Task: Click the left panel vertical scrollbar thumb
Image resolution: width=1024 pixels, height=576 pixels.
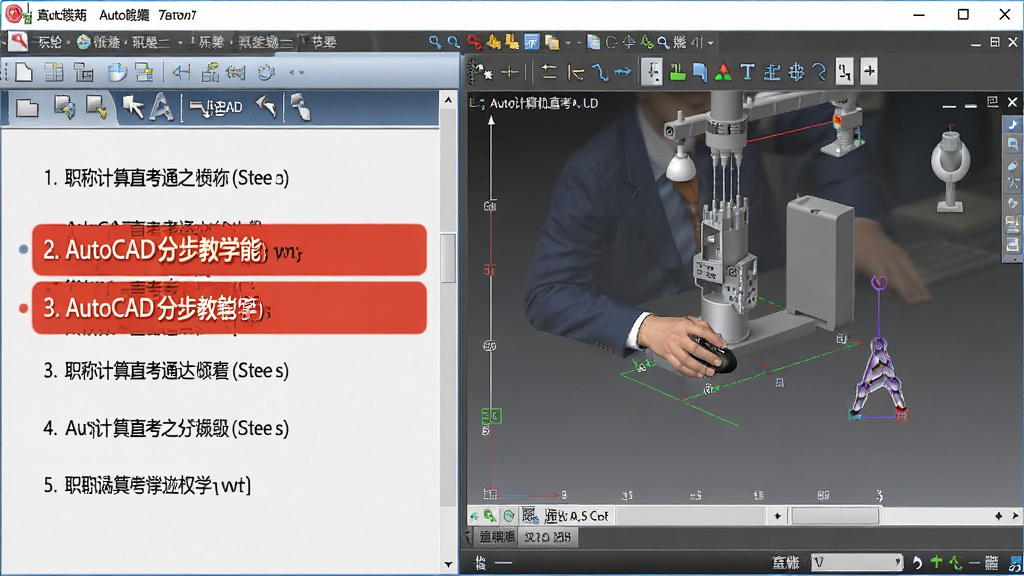Action: click(448, 258)
